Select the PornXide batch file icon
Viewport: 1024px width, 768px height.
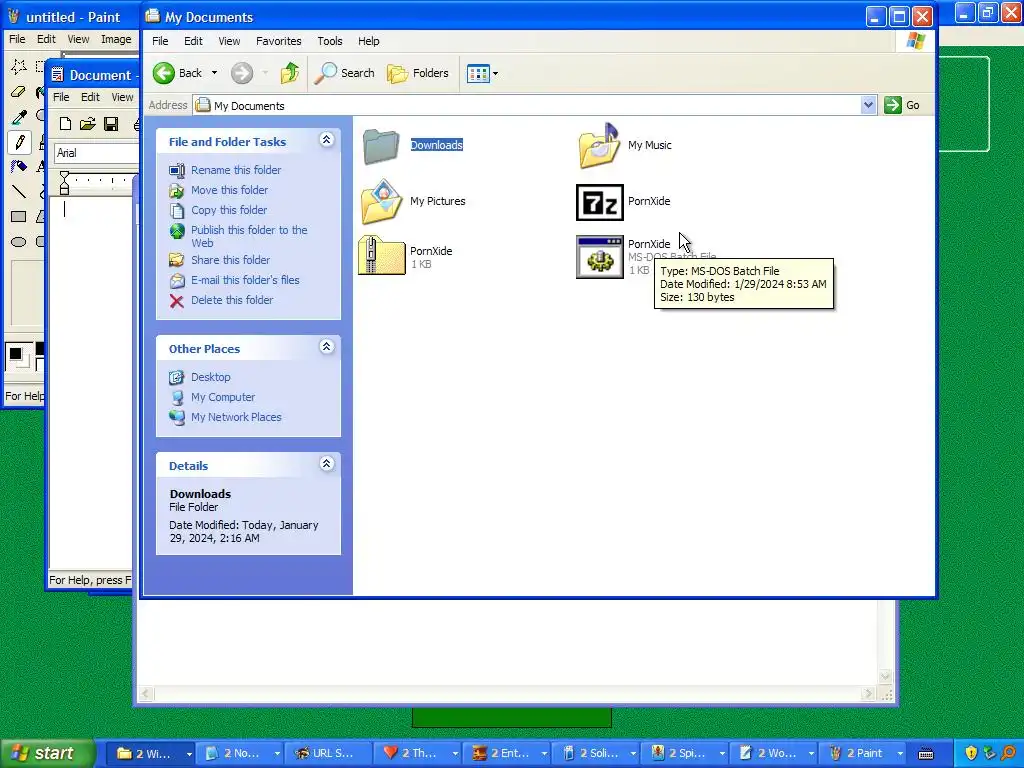(x=600, y=257)
